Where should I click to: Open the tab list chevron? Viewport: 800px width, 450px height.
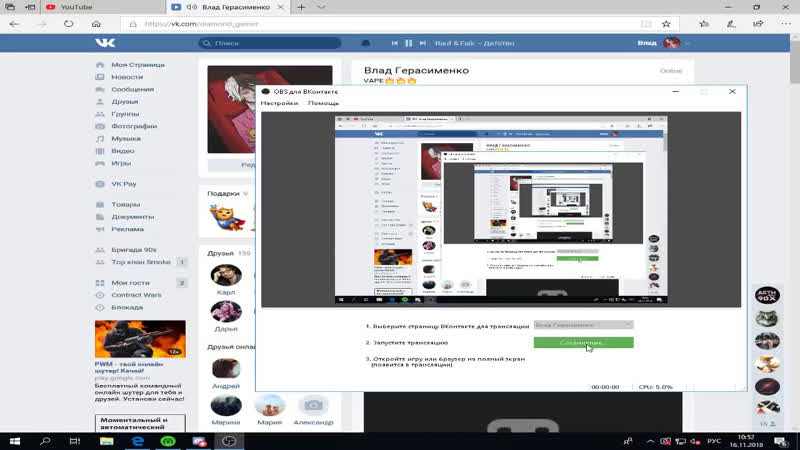click(321, 7)
